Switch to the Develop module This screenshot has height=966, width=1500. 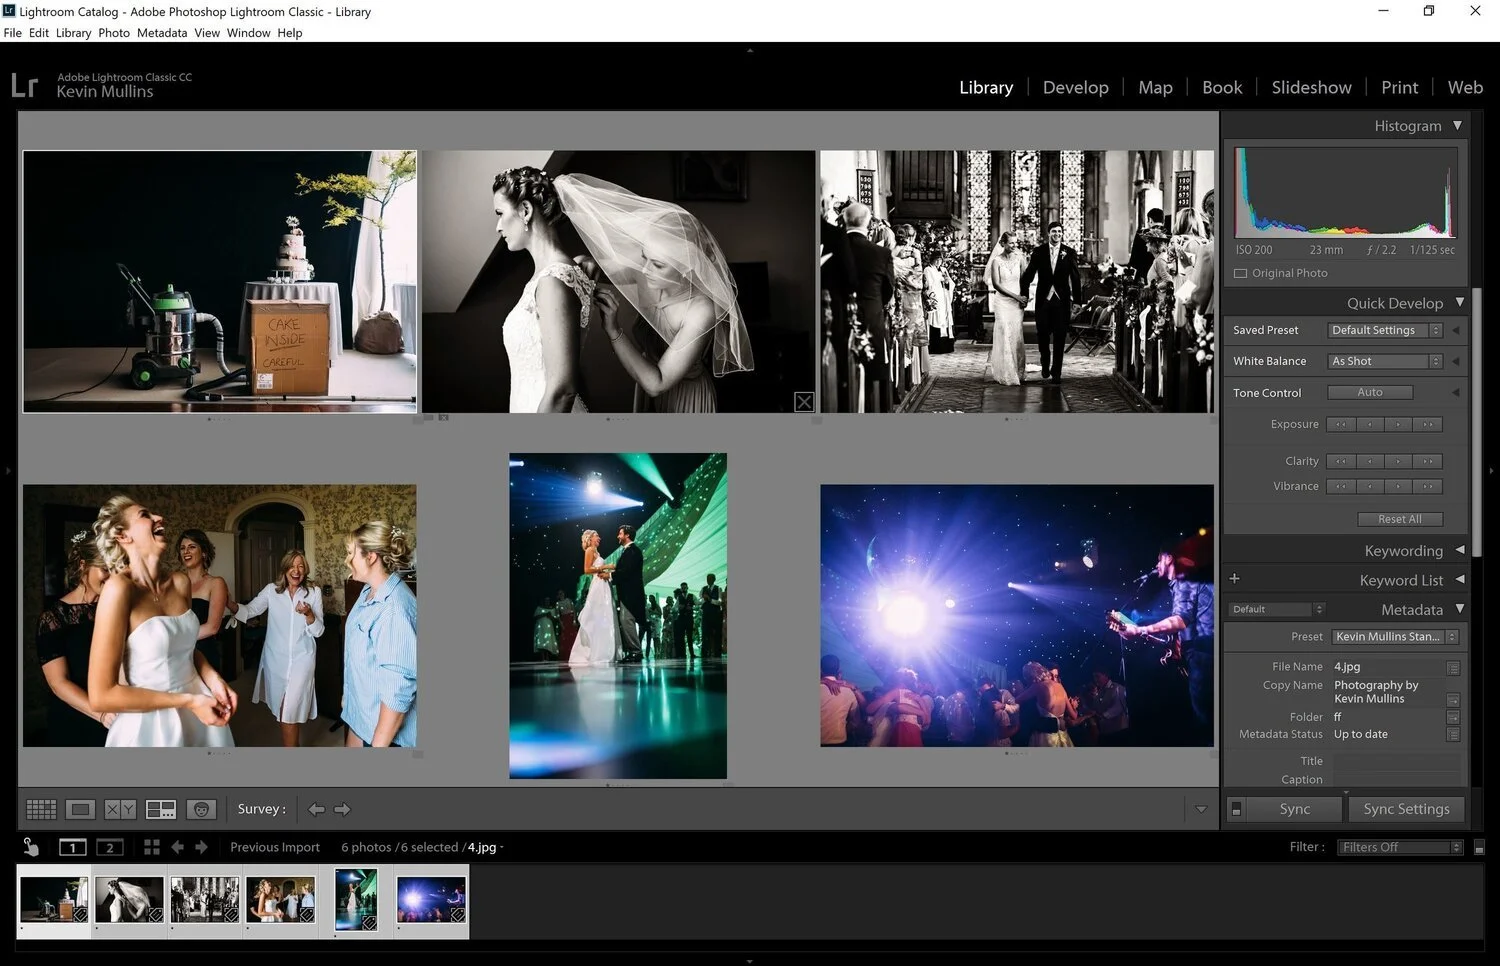[x=1076, y=87]
